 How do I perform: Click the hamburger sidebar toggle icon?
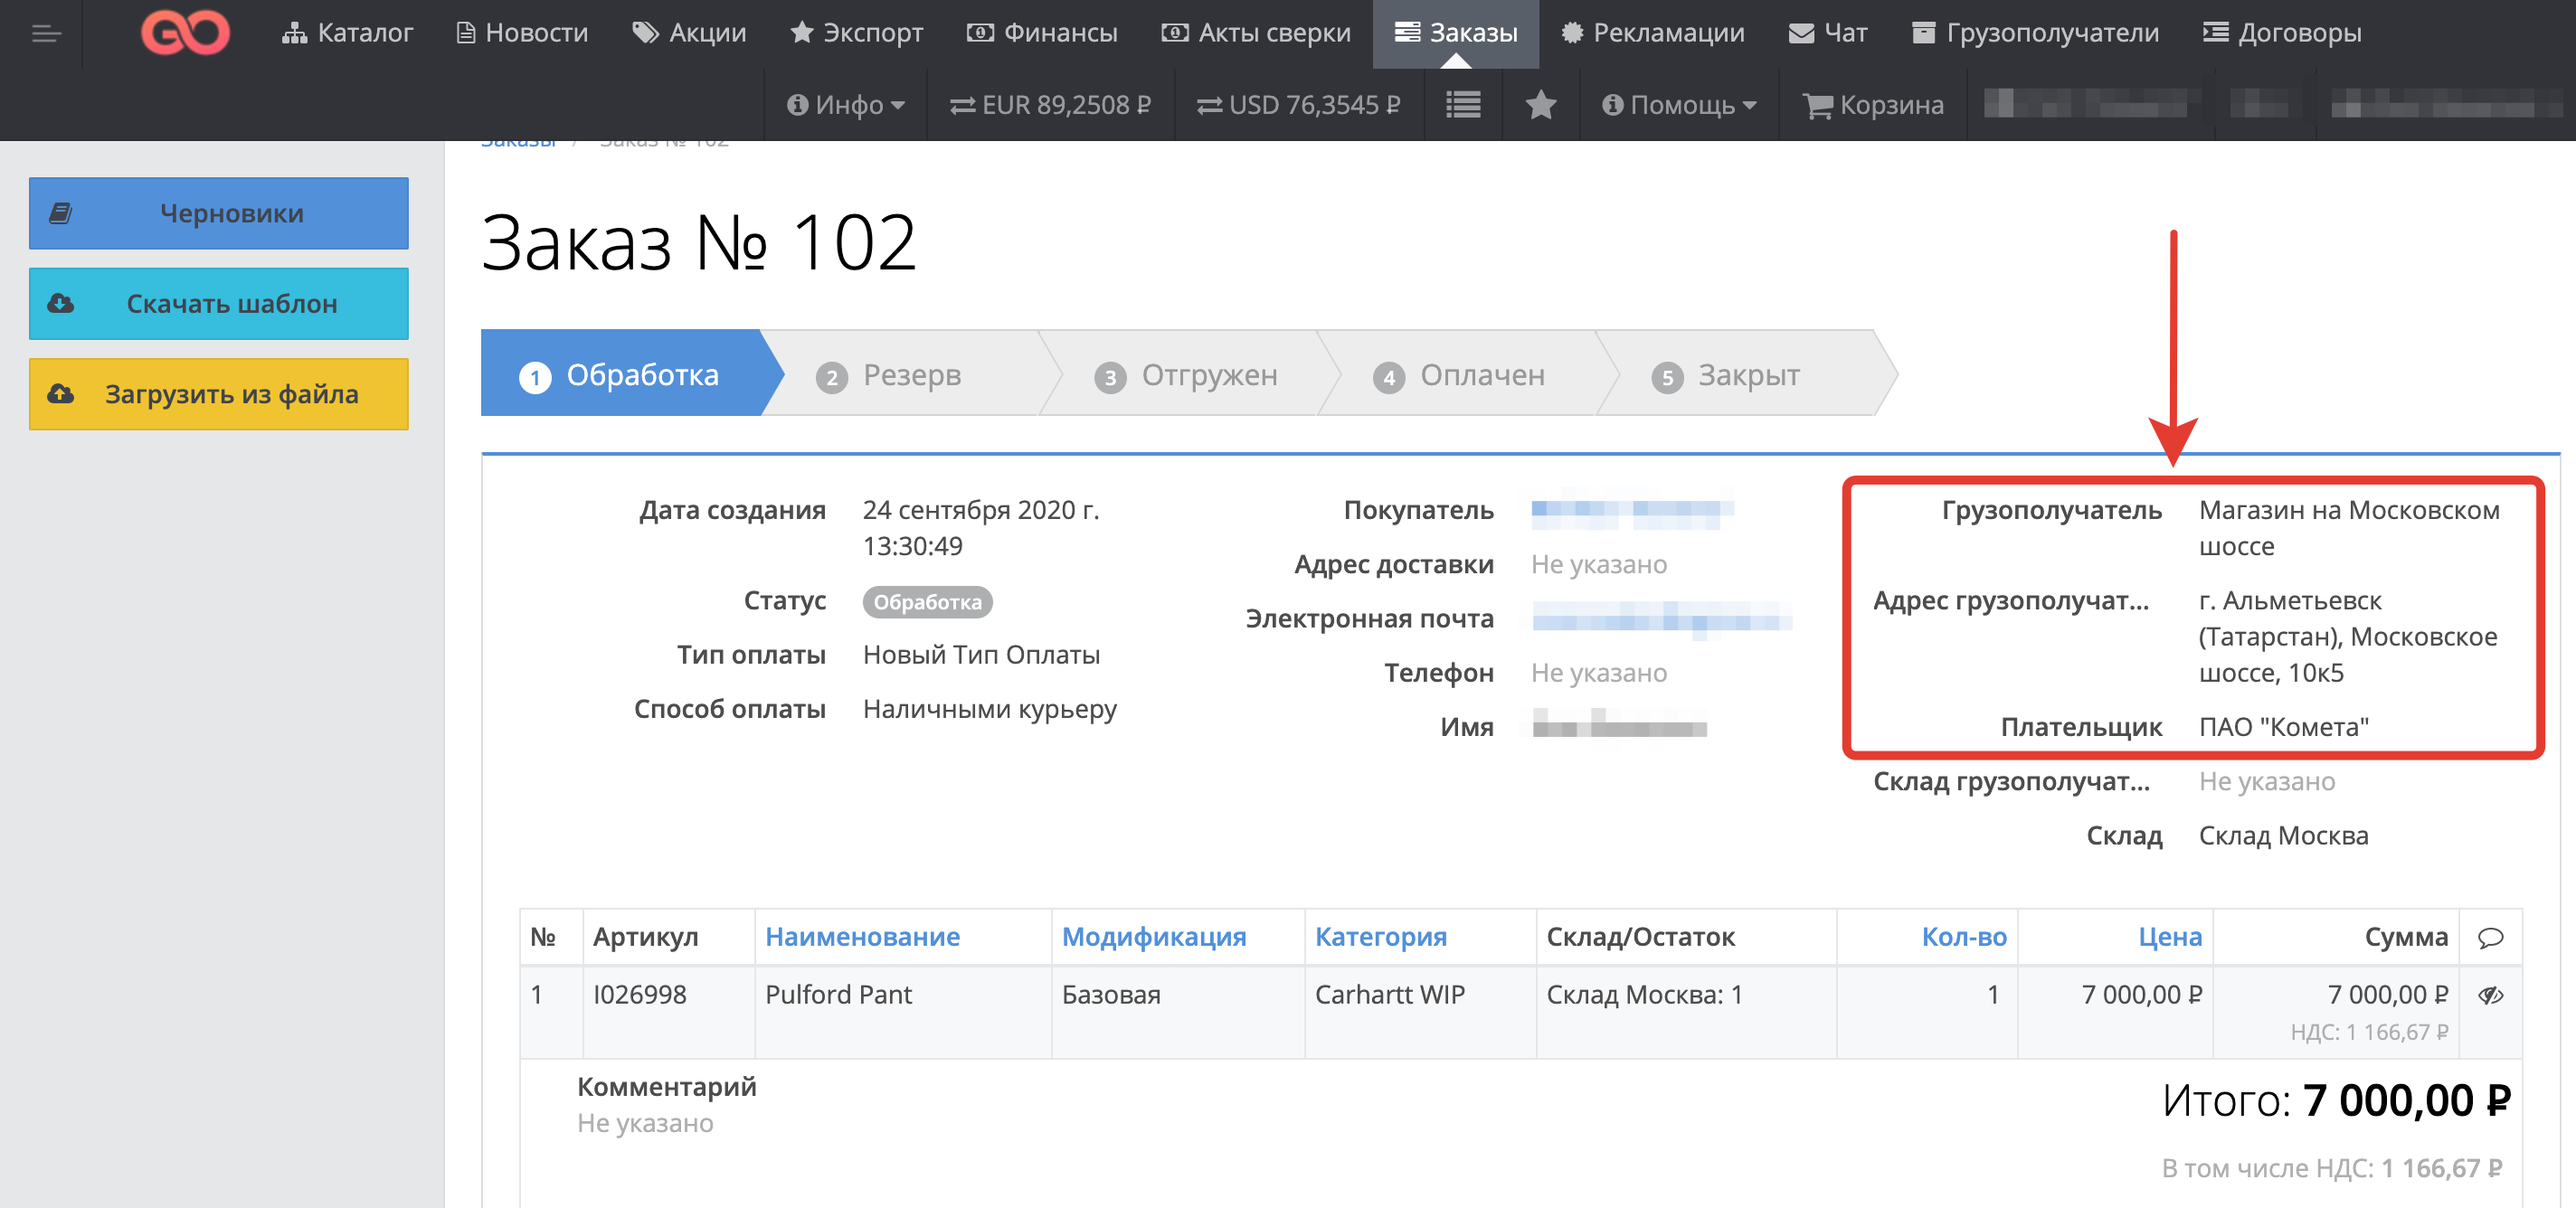coord(46,34)
